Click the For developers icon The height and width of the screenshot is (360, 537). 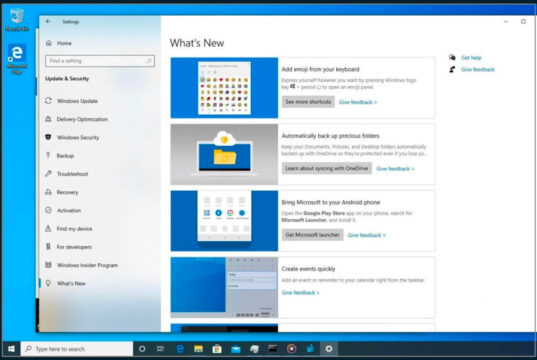48,247
